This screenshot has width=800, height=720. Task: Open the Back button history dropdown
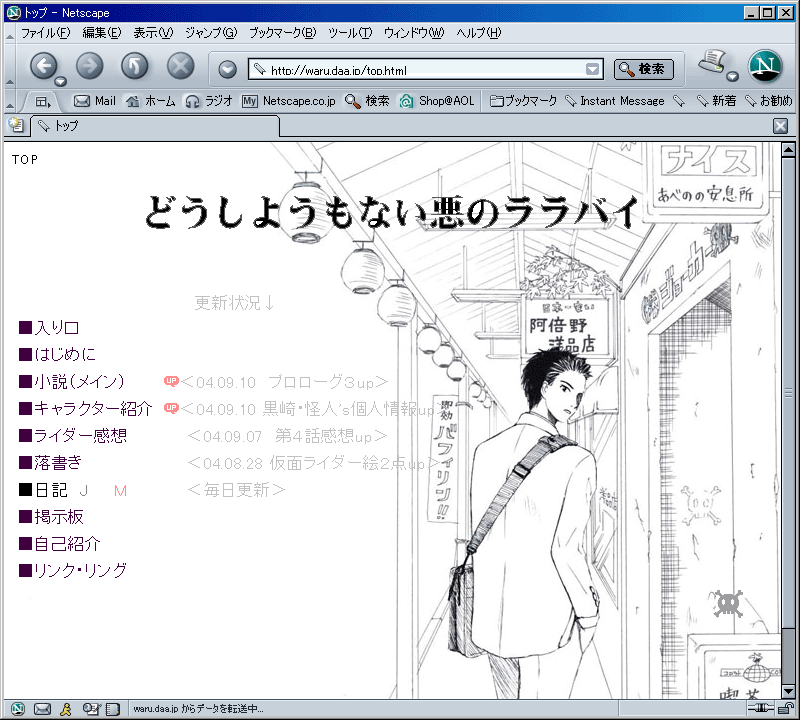pyautogui.click(x=61, y=82)
